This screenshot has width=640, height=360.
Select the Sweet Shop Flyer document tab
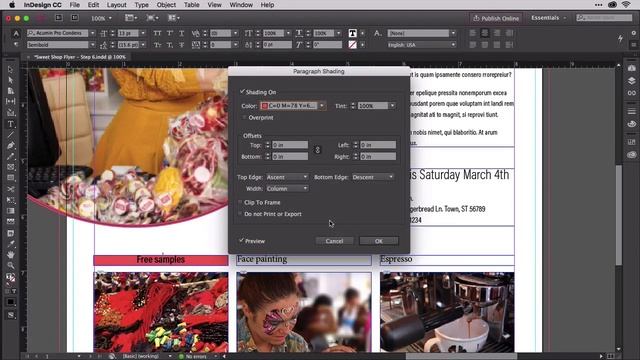pyautogui.click(x=80, y=57)
